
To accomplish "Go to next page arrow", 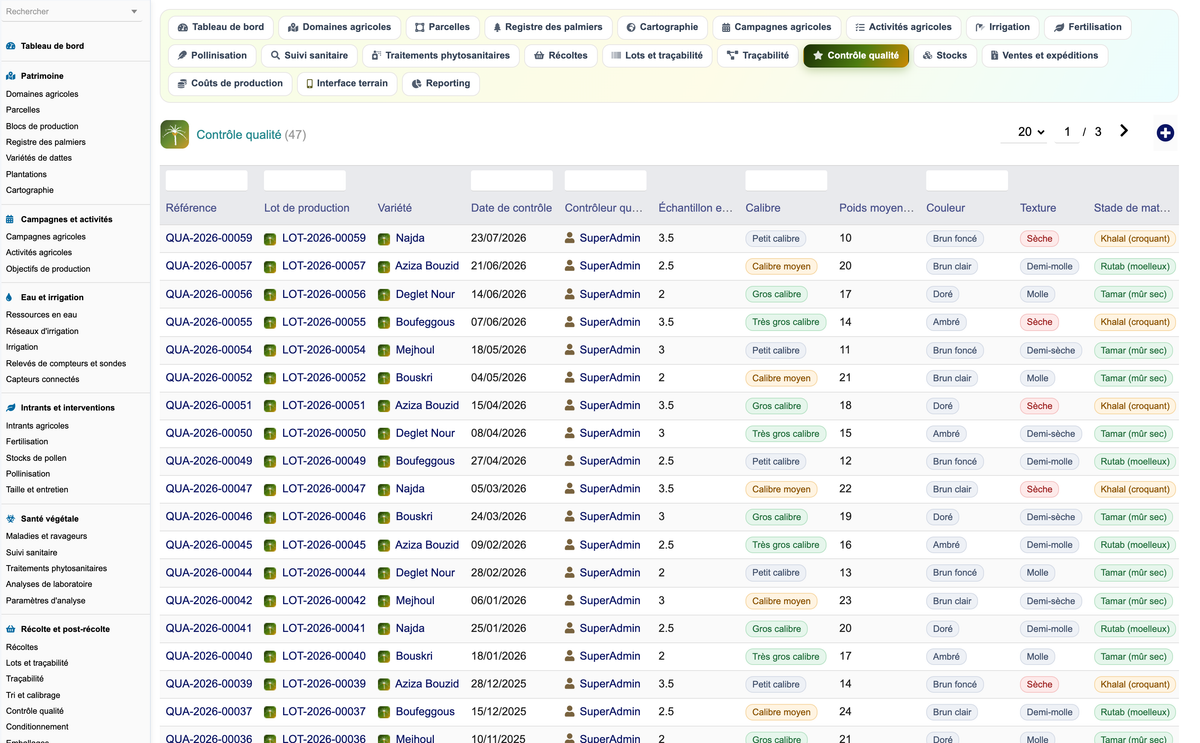I will pos(1124,131).
